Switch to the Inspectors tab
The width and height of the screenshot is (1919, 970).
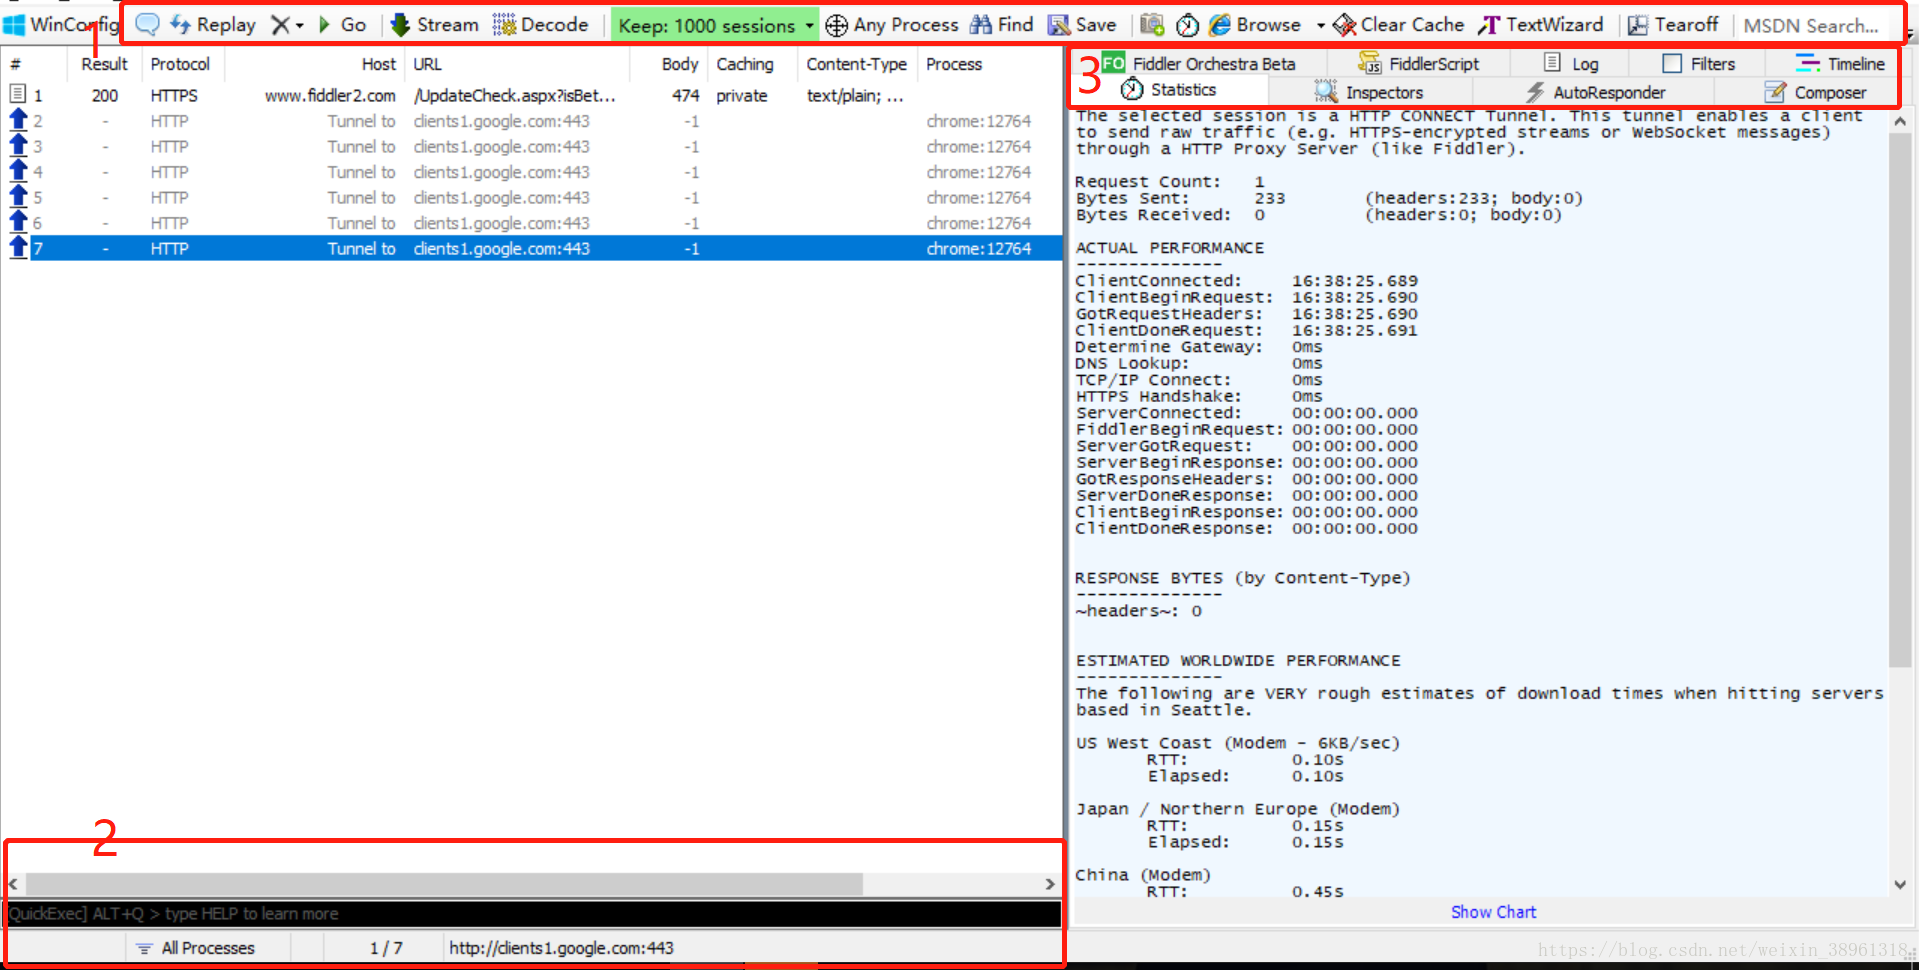(x=1369, y=92)
